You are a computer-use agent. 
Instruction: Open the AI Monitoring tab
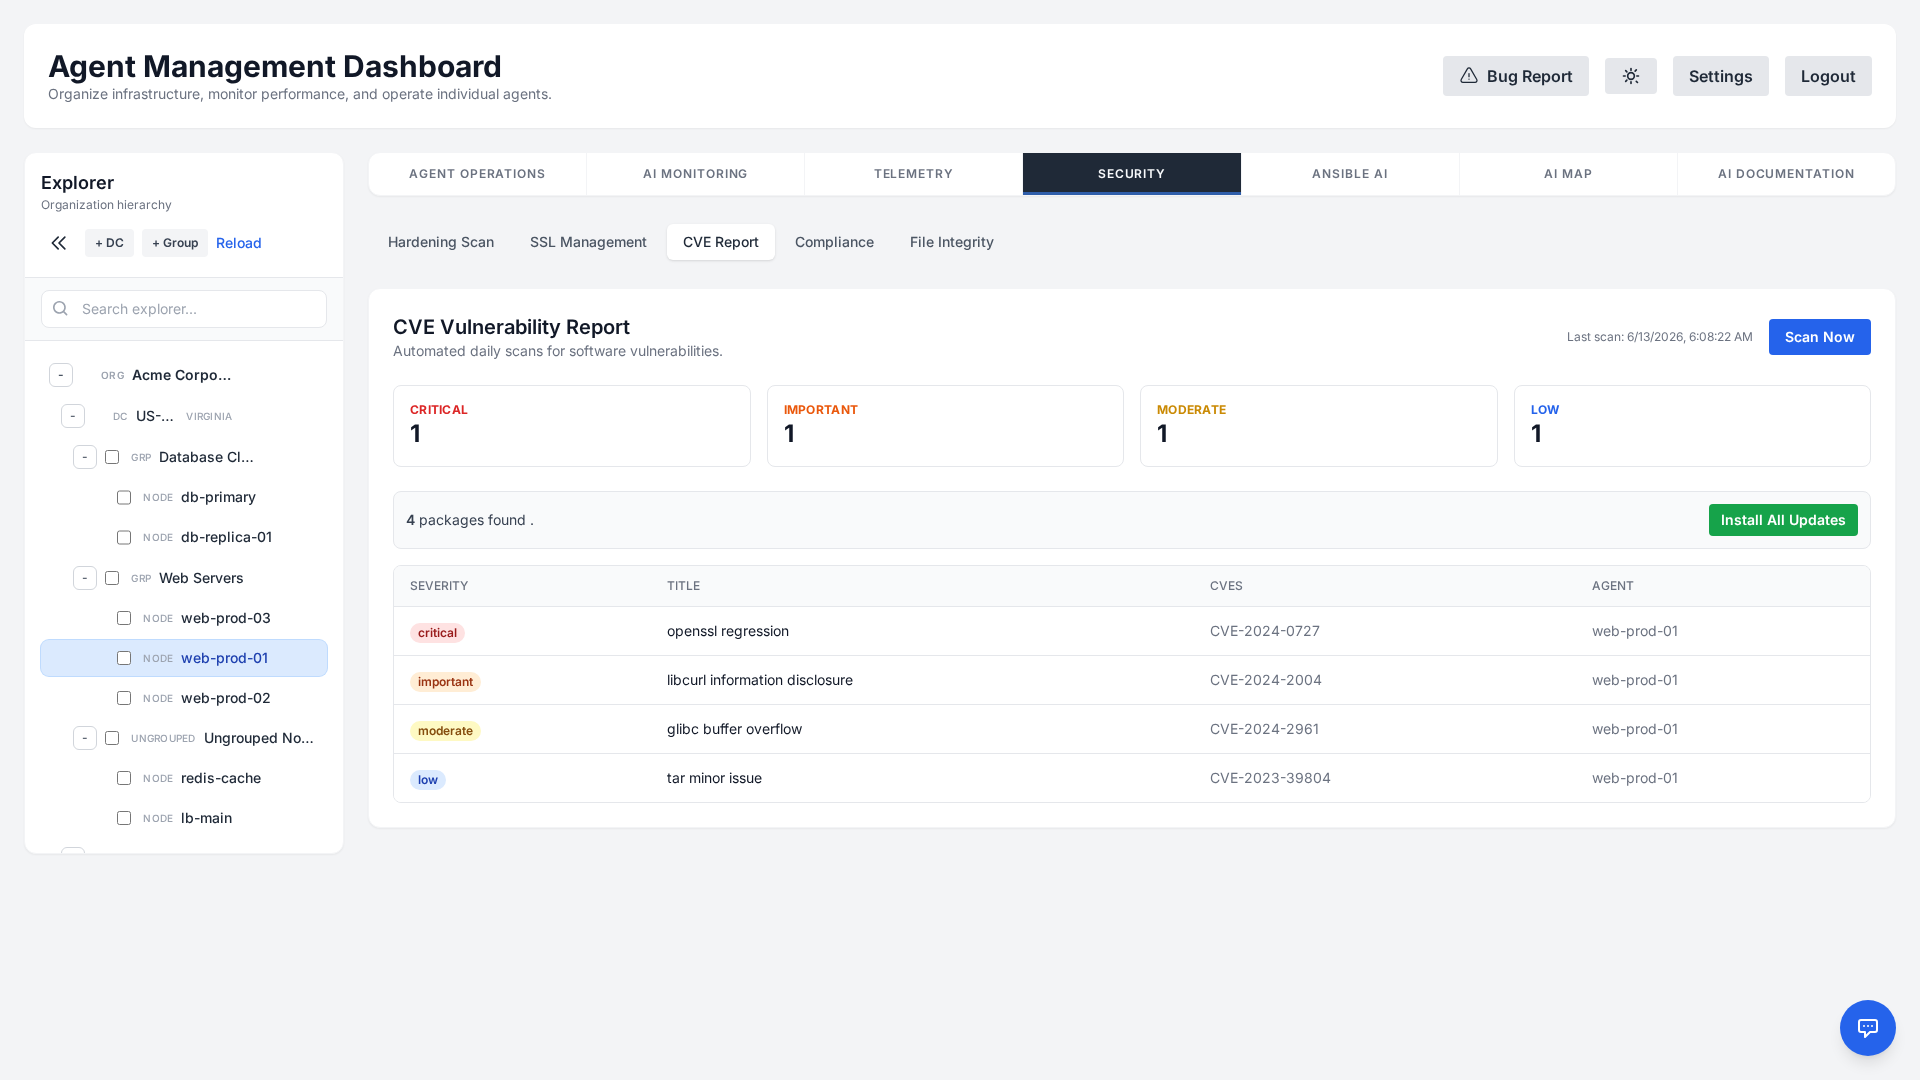[x=695, y=174]
